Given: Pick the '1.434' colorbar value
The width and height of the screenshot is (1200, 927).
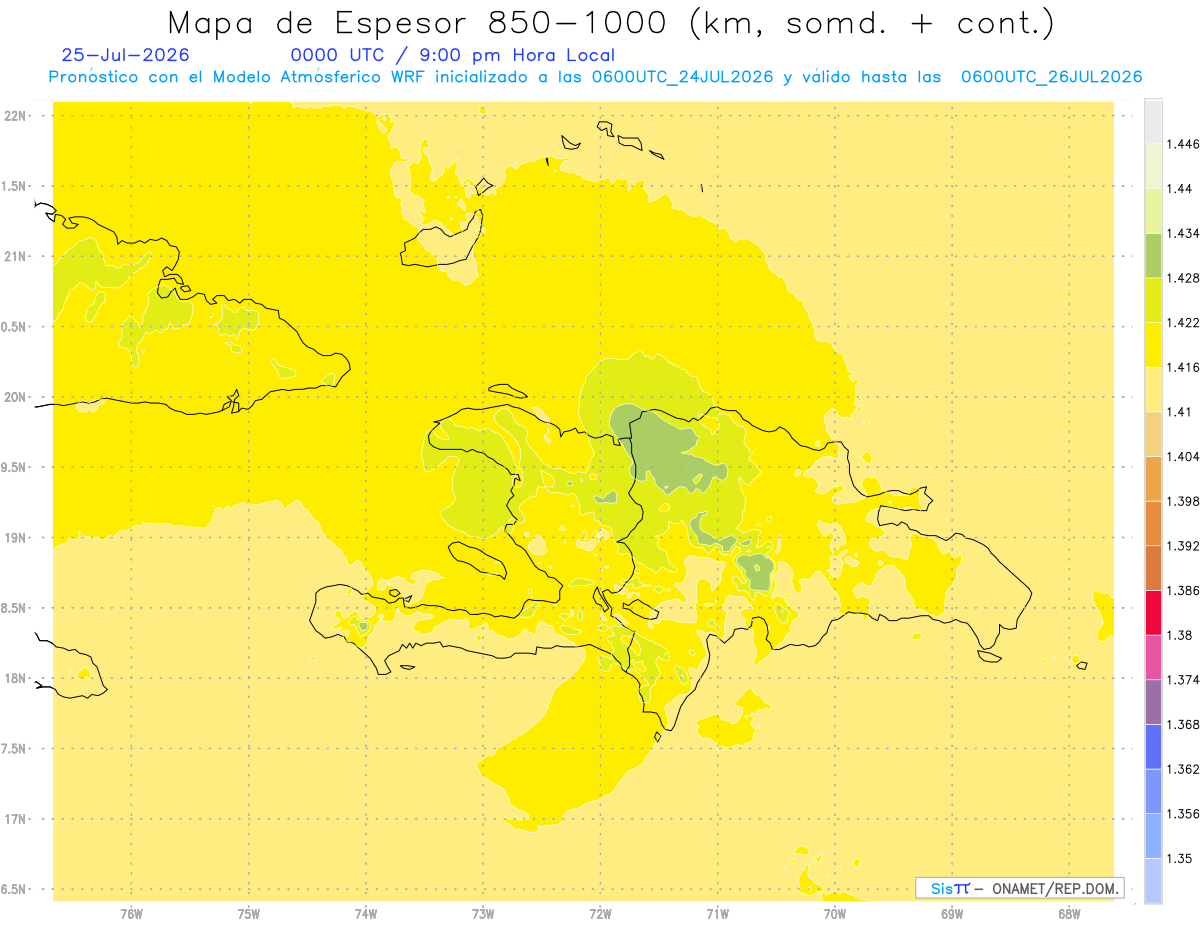Looking at the screenshot, I should click(x=1184, y=233).
